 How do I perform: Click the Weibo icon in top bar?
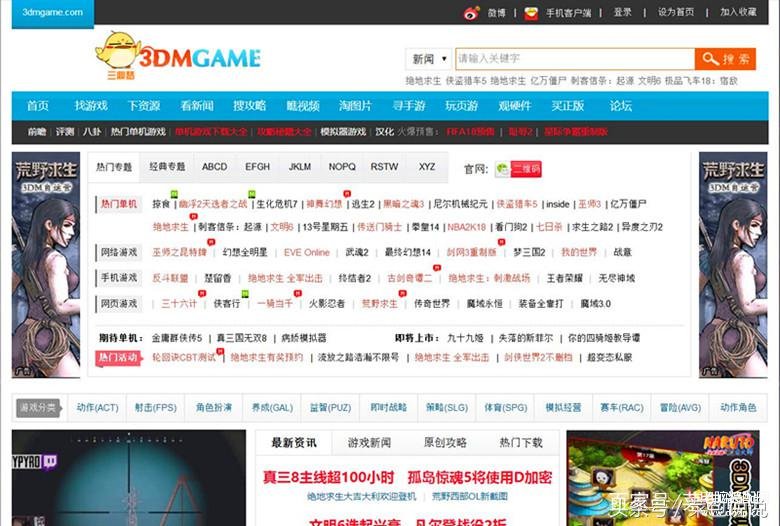click(x=471, y=13)
